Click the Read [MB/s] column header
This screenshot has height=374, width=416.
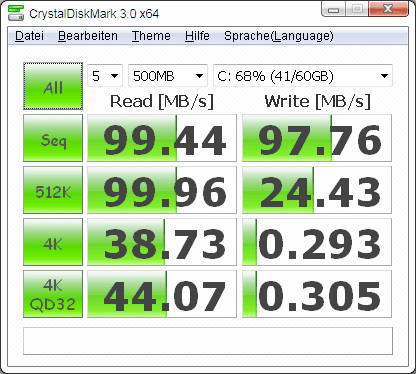(x=162, y=101)
